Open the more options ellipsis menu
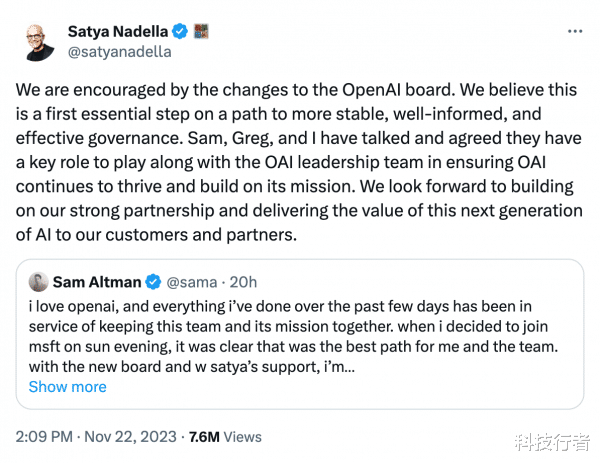Image resolution: width=600 pixels, height=463 pixels. (574, 31)
